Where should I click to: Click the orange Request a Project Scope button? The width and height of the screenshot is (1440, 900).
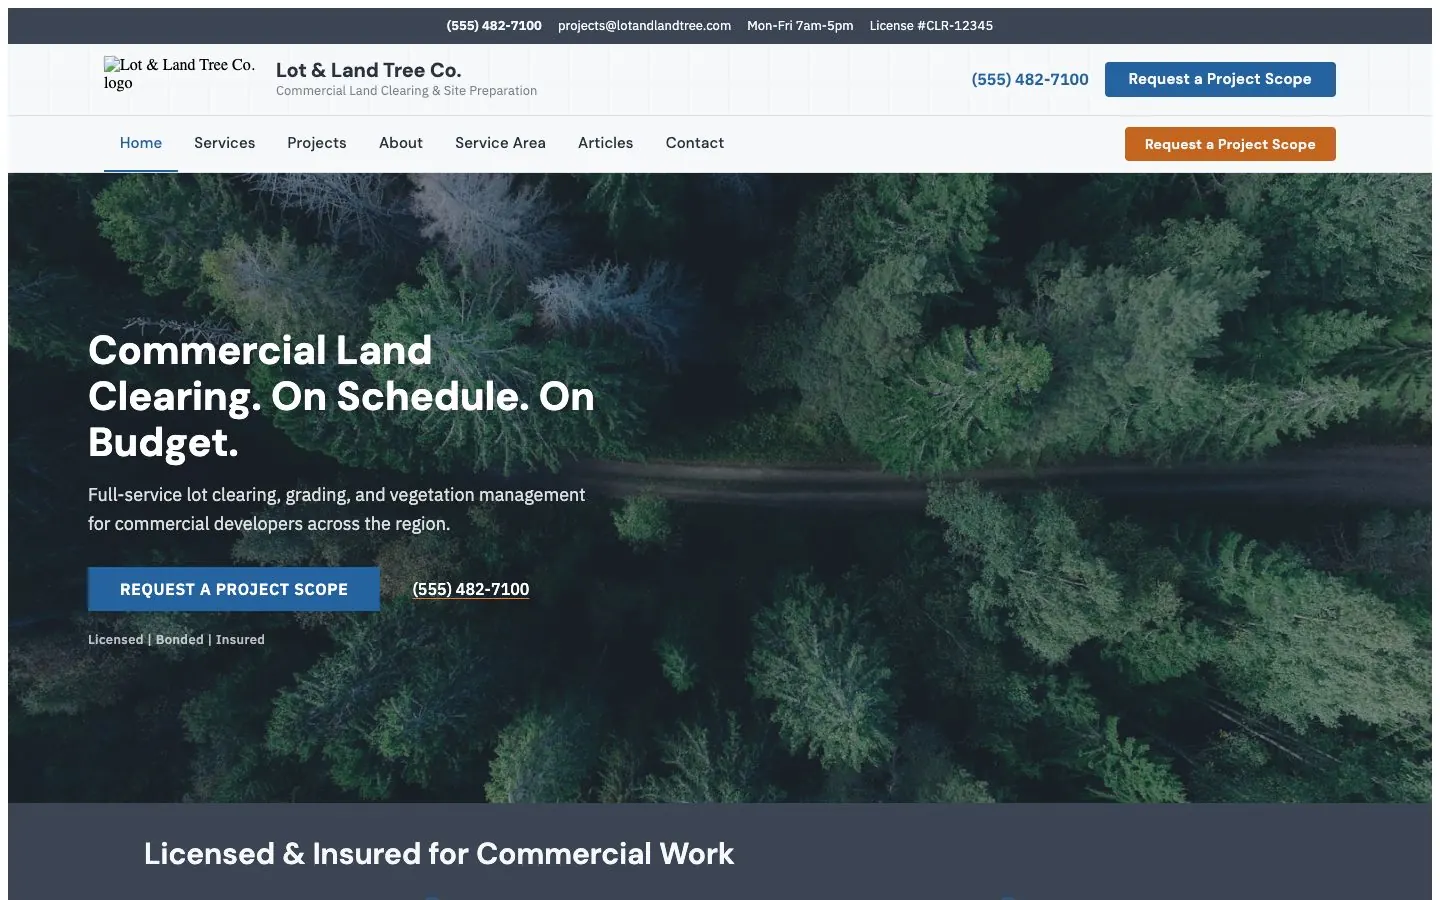point(1230,144)
